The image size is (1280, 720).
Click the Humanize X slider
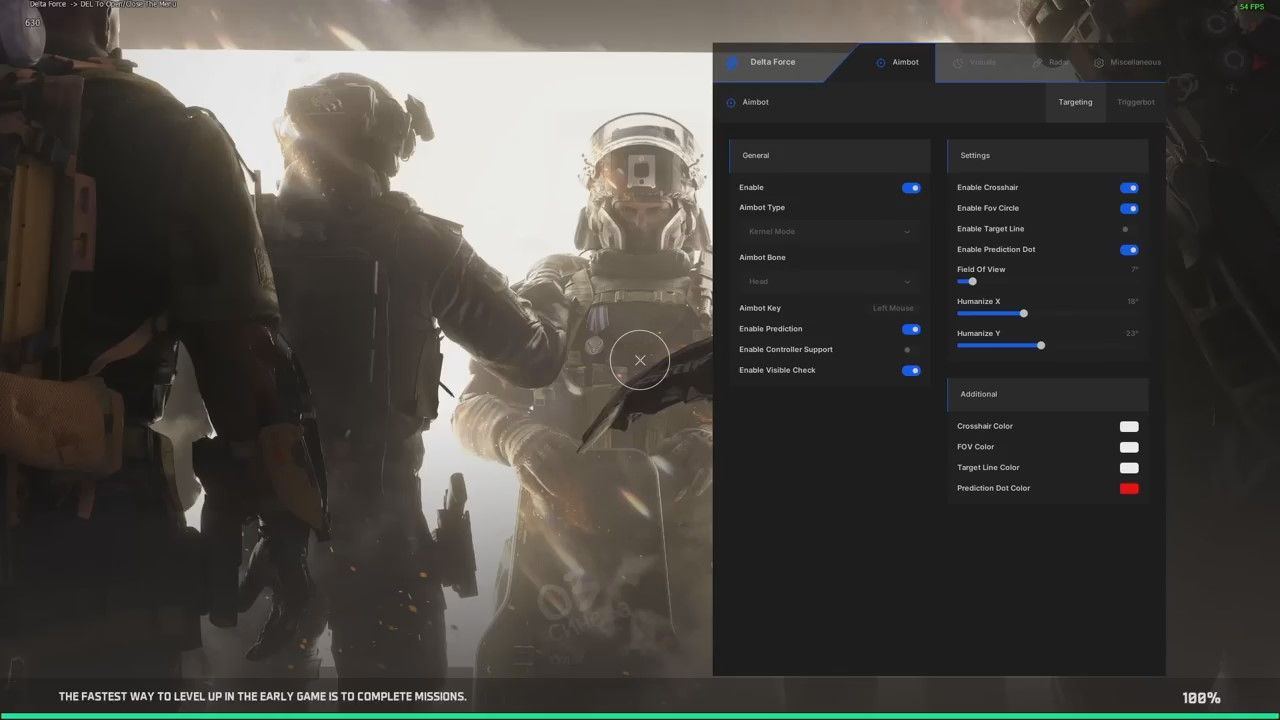tap(1047, 314)
